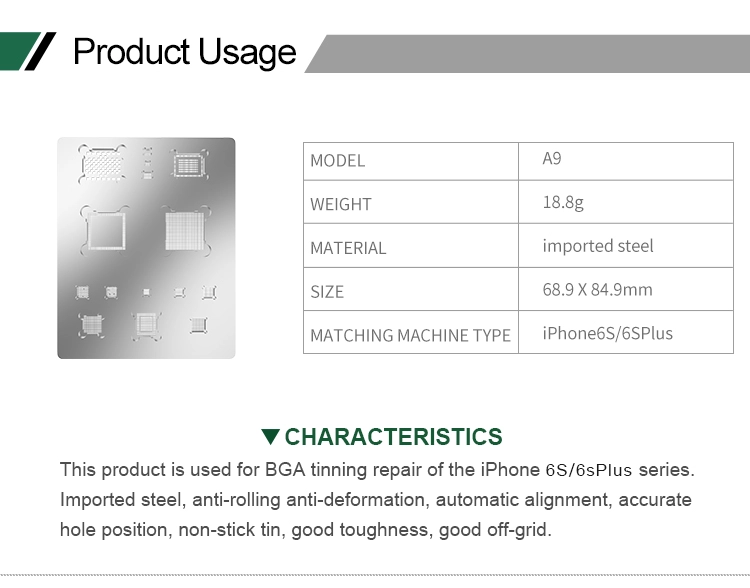Viewport: 750px width, 588px height.
Task: Click the SIZE label cell
Action: (x=411, y=289)
